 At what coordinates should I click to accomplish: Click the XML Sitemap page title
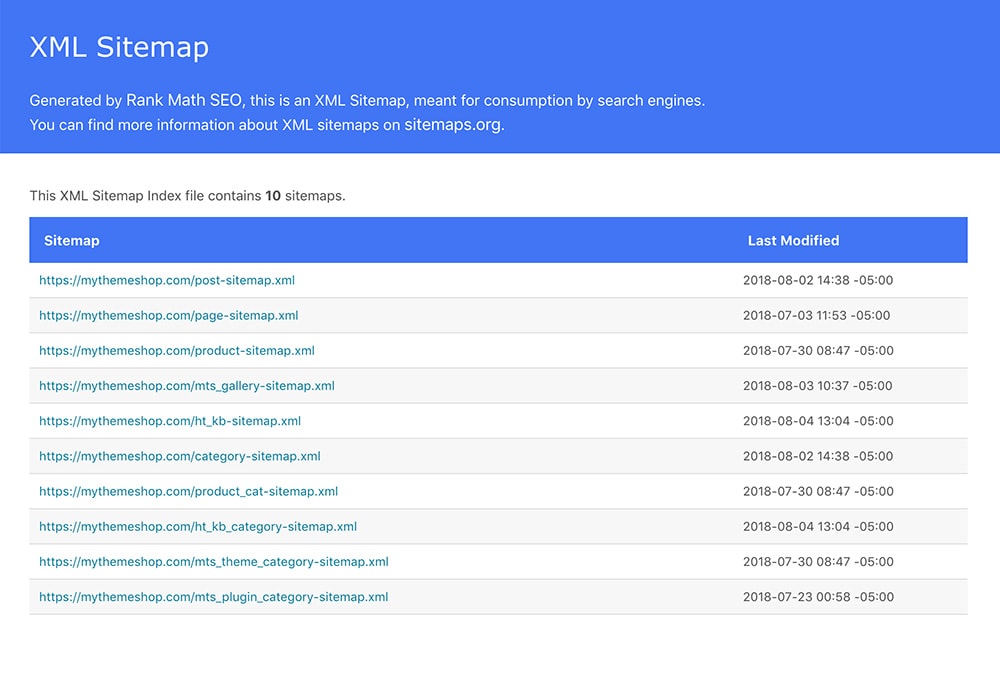(x=120, y=47)
